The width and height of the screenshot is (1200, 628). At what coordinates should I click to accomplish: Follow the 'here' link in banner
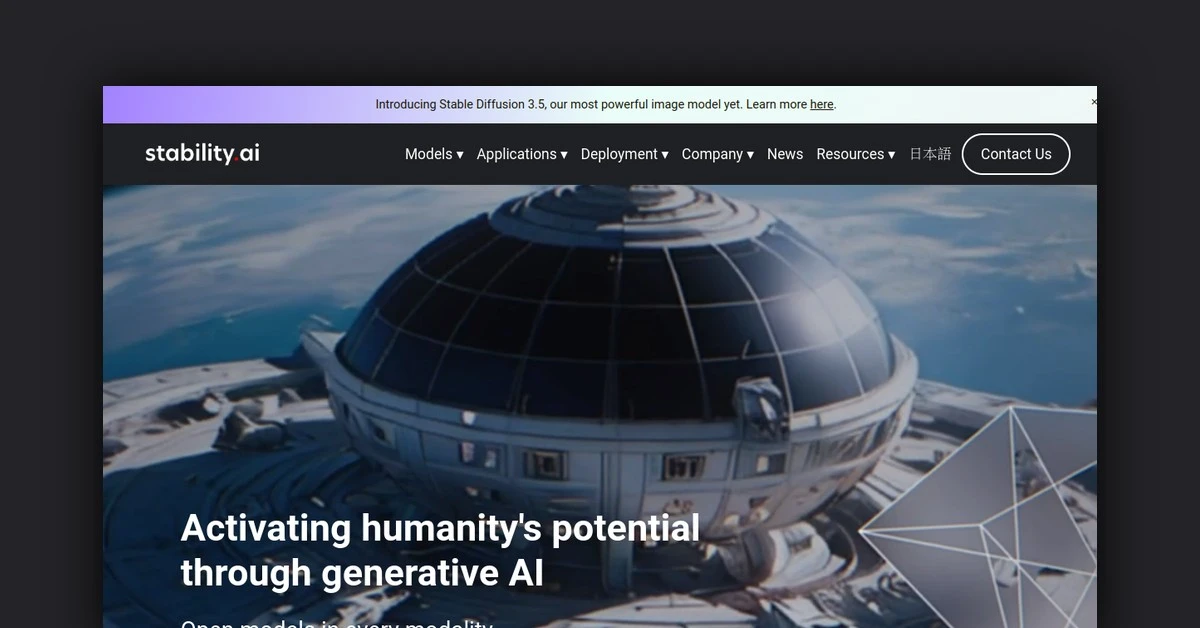coord(821,104)
